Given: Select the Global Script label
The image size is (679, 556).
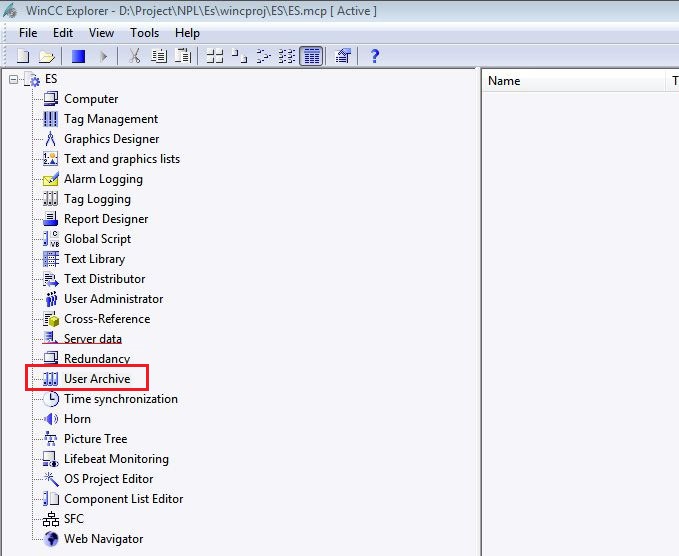Looking at the screenshot, I should click(x=97, y=239).
